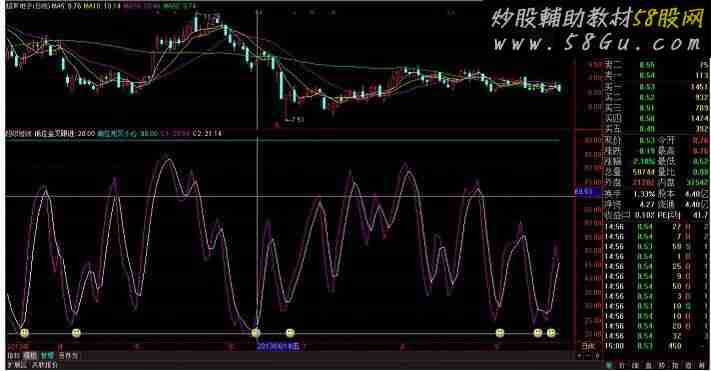Screen dimensions: 711x371
Task: Click the last smiley signal marker on the right
Action: (x=551, y=333)
